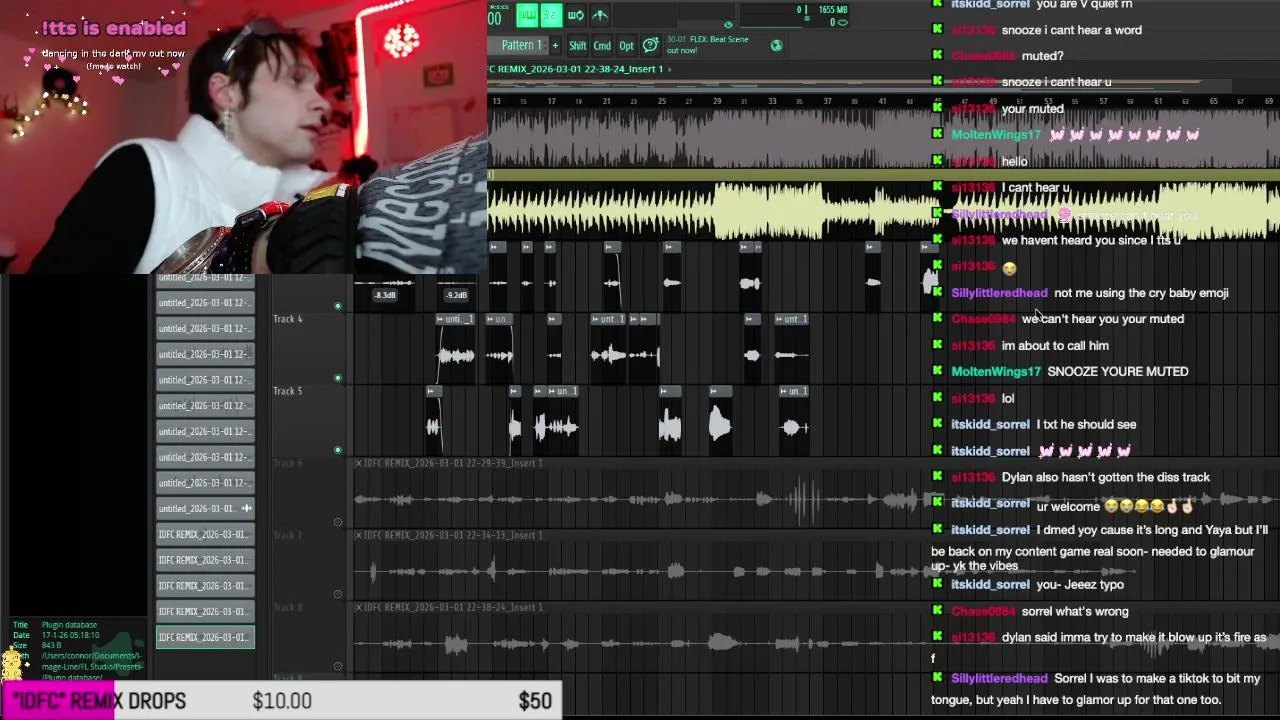This screenshot has height=720, width=1280.
Task: Jump to bar 25 on timeline ruler
Action: [x=661, y=101]
